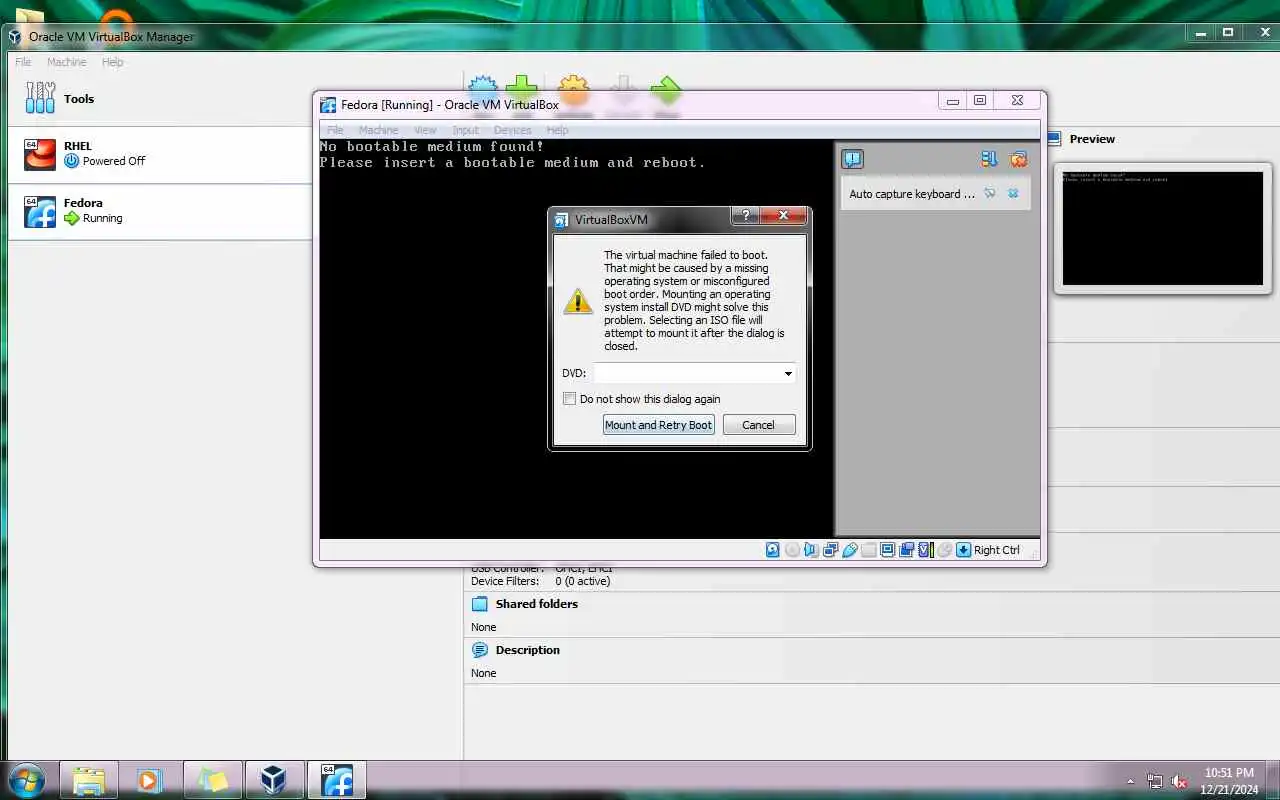This screenshot has height=800, width=1280.
Task: Open Devices menu in the Fedora VM window
Action: tap(513, 130)
